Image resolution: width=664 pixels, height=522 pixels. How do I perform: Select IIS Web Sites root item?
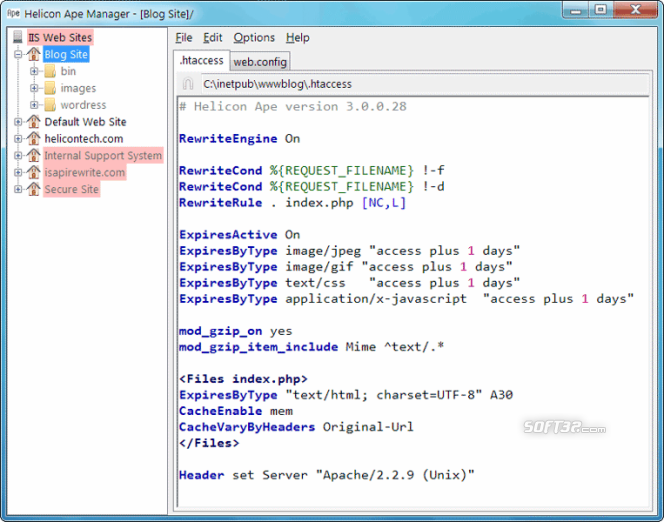[67, 38]
